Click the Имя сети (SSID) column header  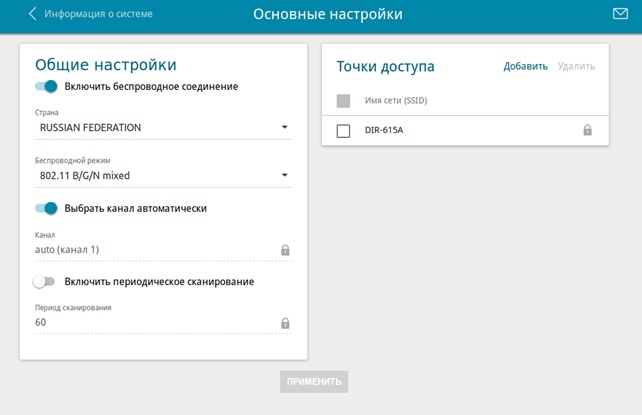396,101
